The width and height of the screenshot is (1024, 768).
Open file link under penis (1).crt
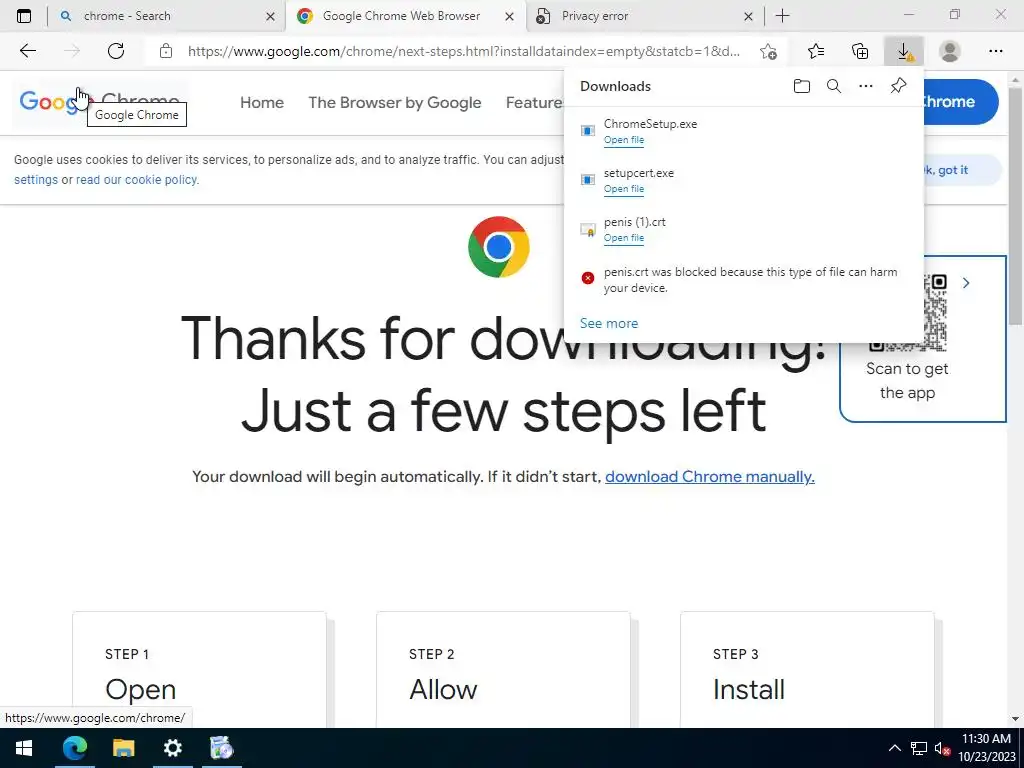coord(624,238)
